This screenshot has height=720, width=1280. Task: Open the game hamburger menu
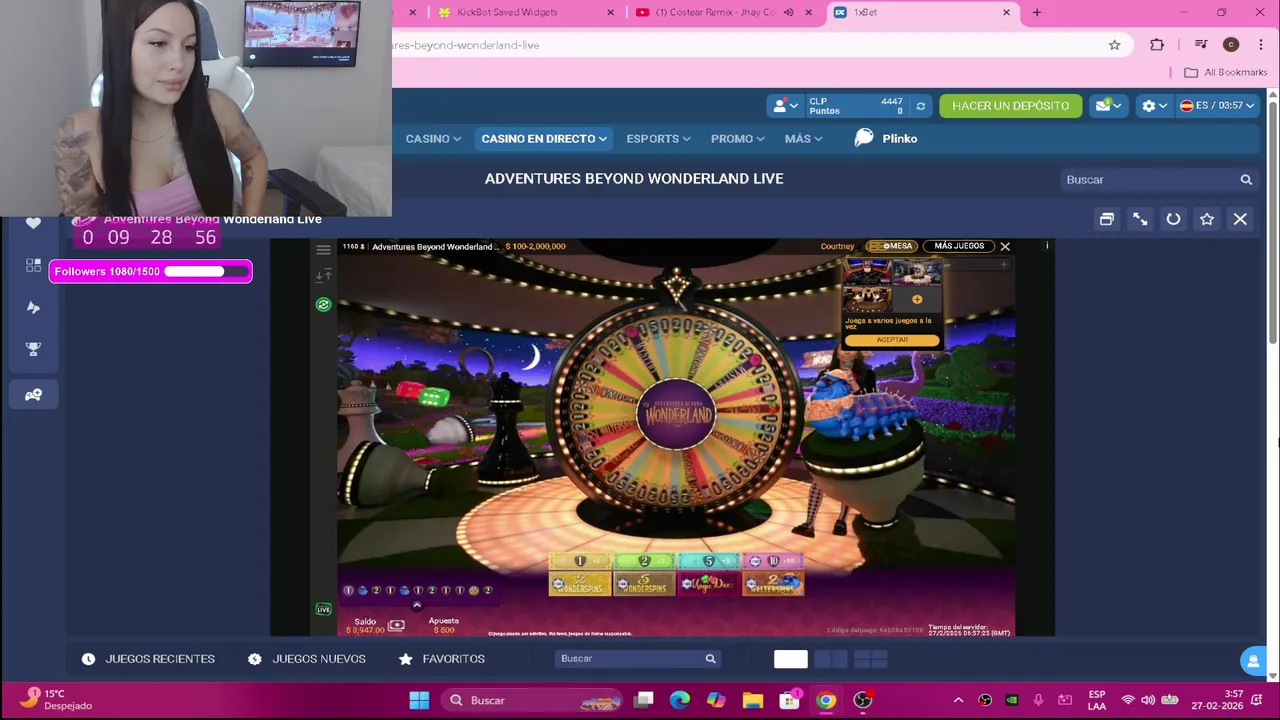point(323,250)
